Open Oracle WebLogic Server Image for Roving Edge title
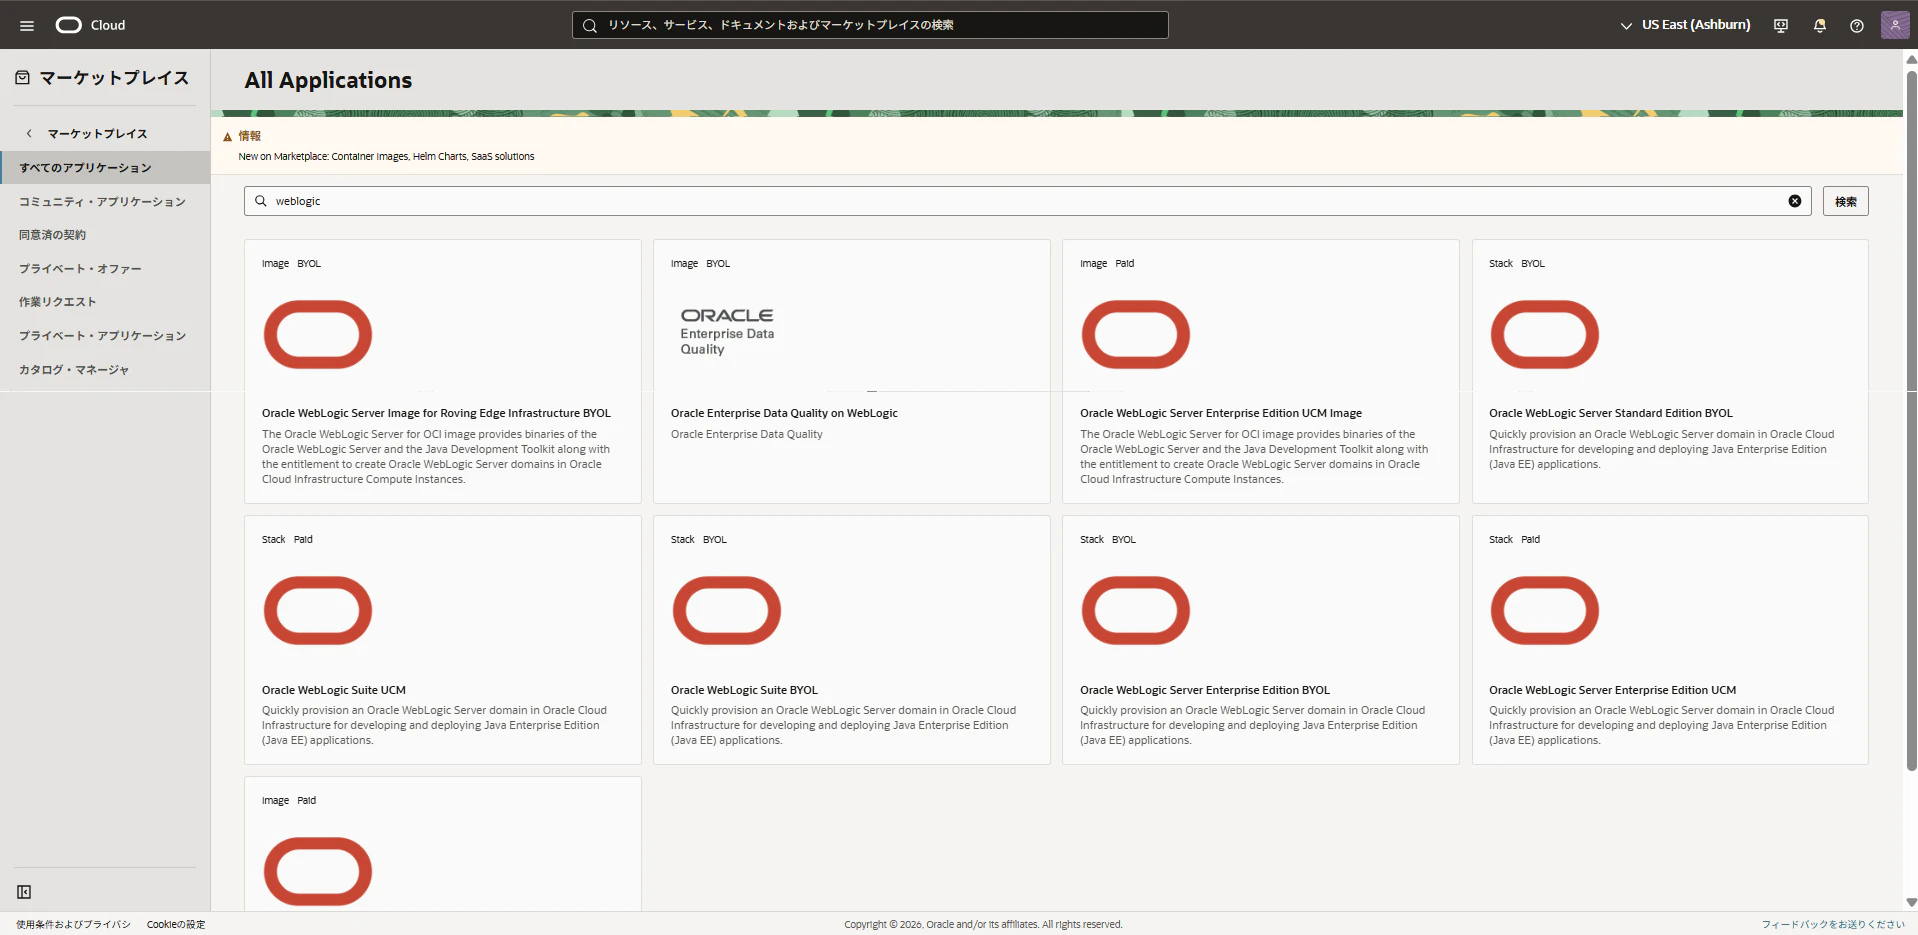The image size is (1918, 935). point(436,413)
